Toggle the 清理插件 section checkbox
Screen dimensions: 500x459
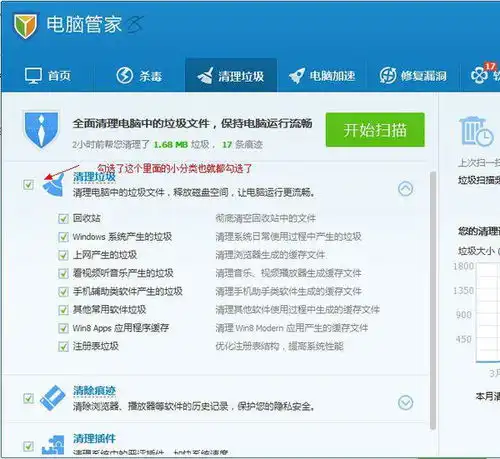pos(28,446)
